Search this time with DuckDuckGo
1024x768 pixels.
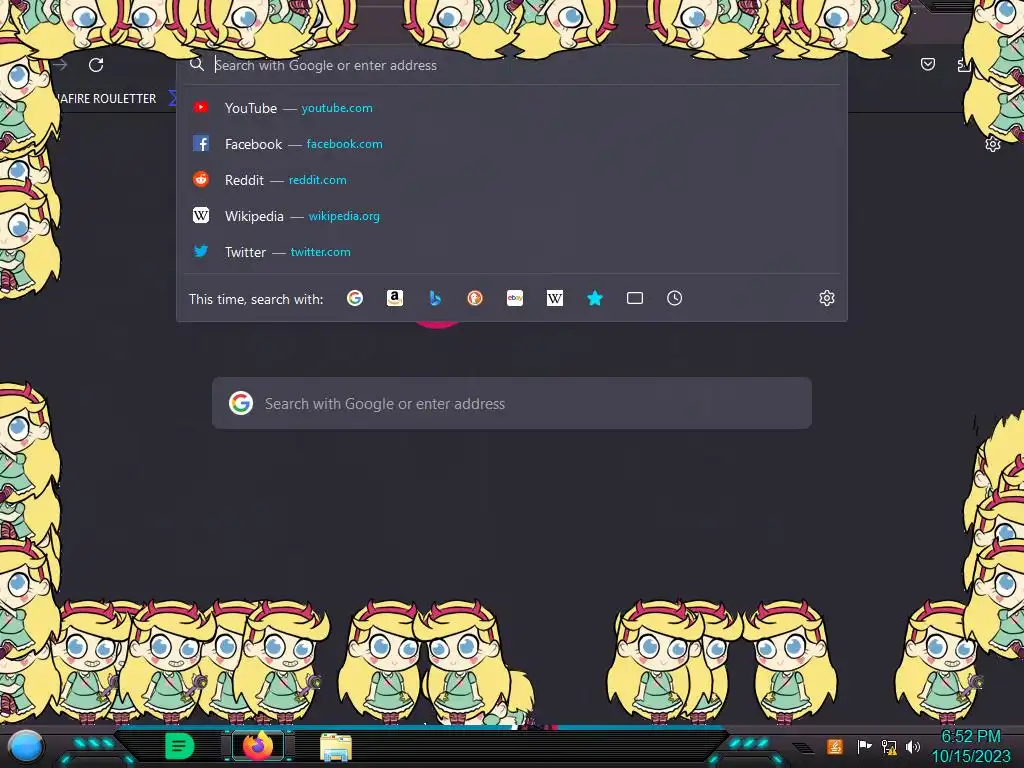point(475,298)
